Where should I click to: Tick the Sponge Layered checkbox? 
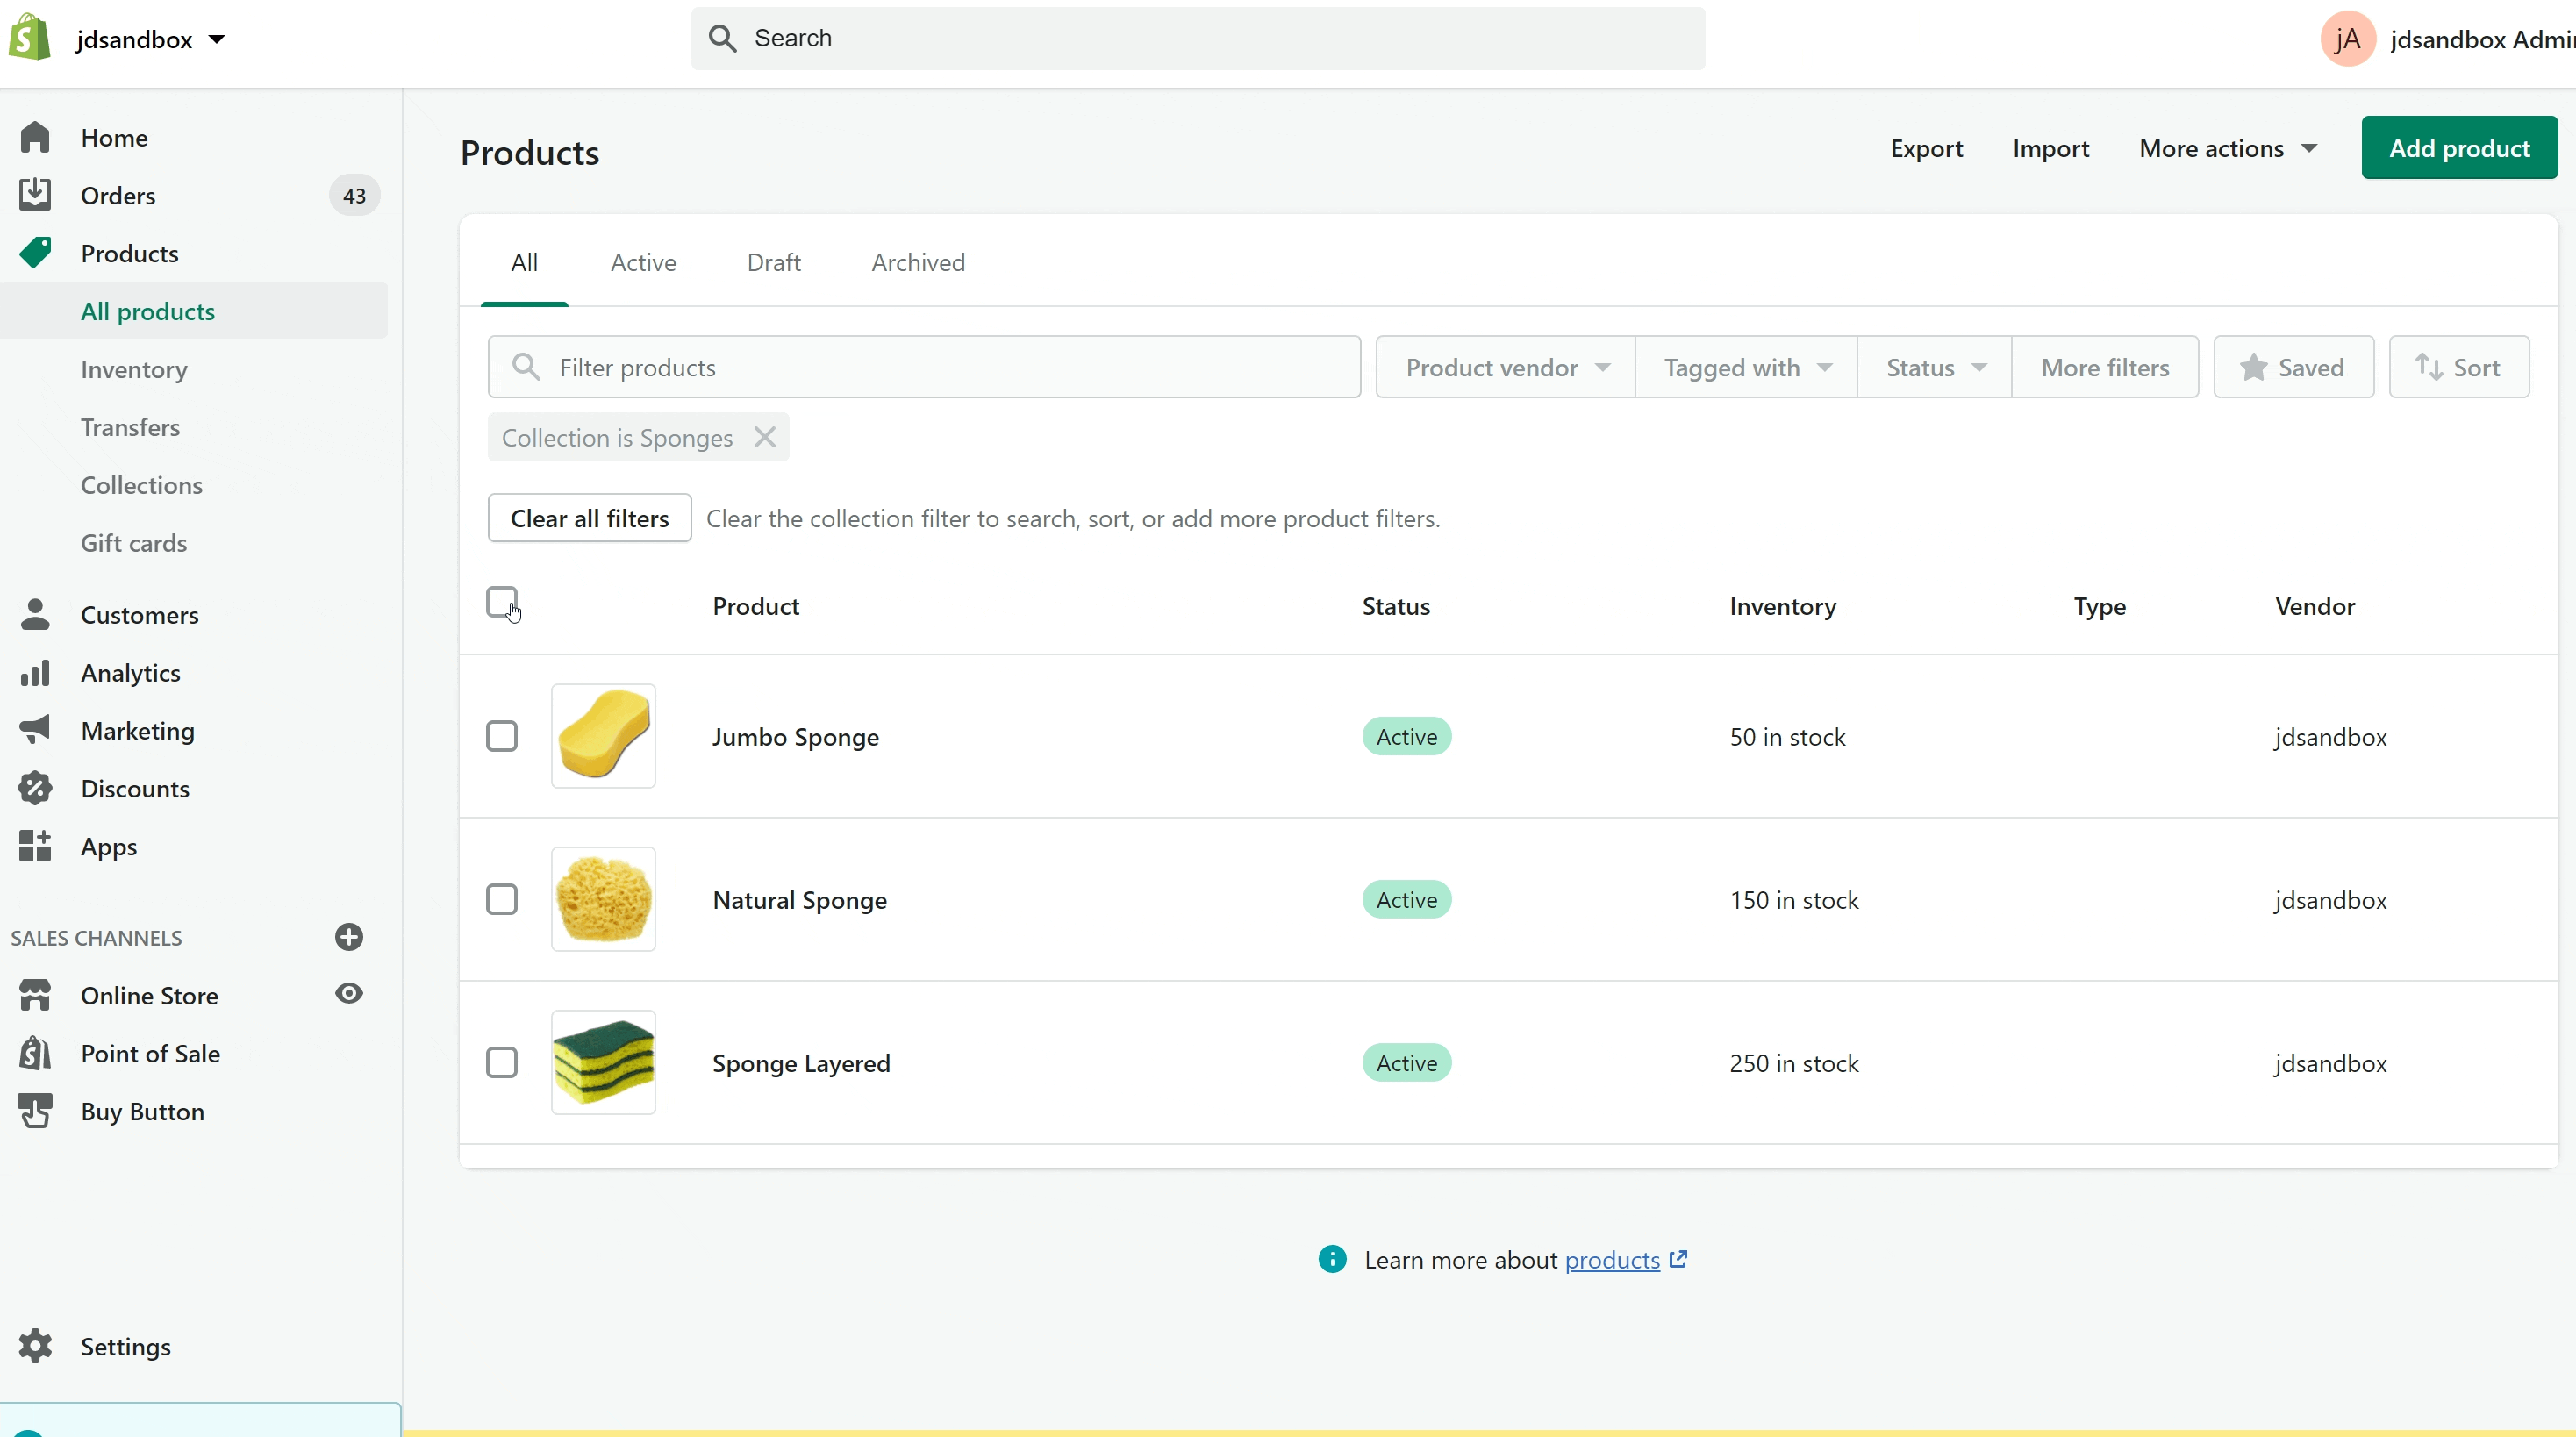pyautogui.click(x=502, y=1062)
